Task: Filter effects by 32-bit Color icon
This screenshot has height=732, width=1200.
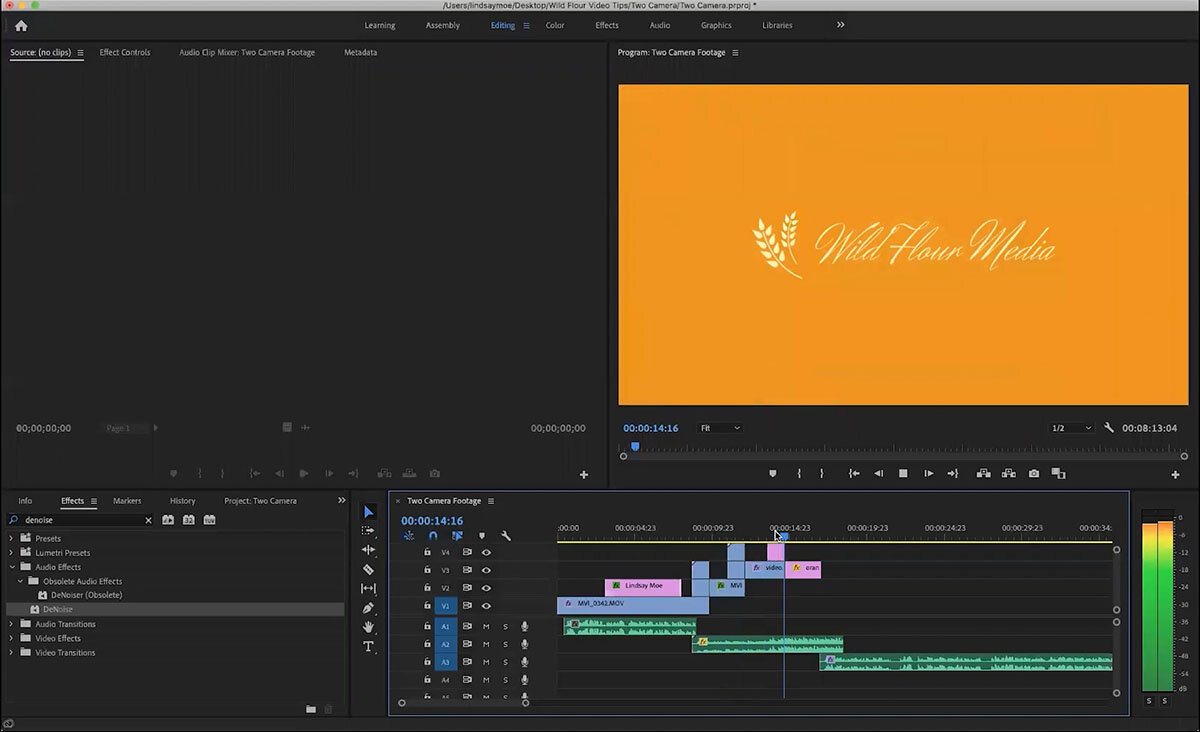Action: (188, 520)
